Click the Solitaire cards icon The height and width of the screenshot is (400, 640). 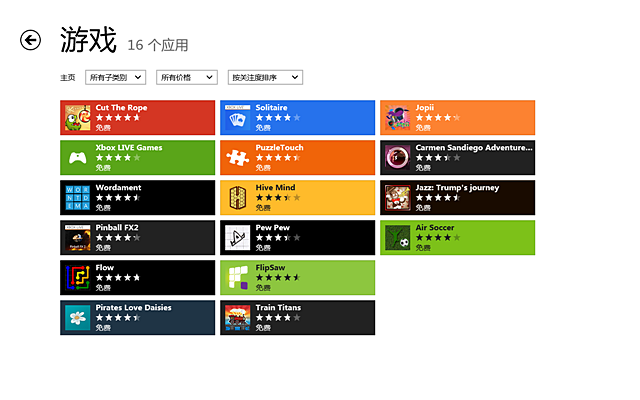click(x=238, y=118)
